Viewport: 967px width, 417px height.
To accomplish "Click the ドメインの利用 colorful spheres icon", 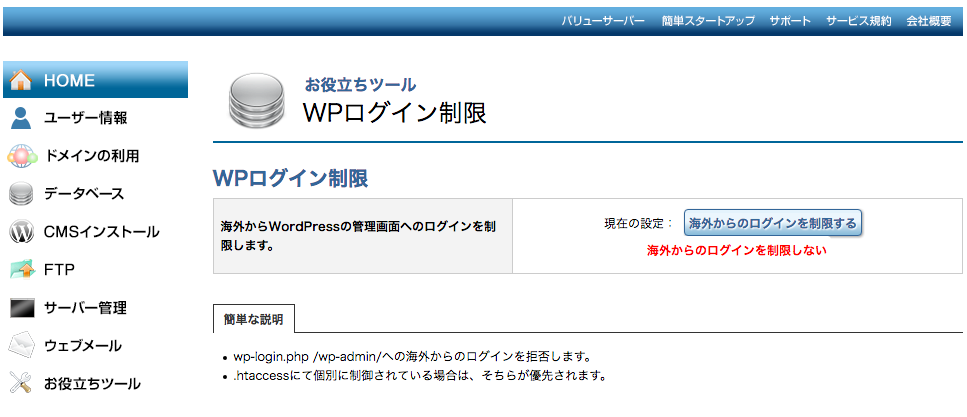I will tap(21, 156).
